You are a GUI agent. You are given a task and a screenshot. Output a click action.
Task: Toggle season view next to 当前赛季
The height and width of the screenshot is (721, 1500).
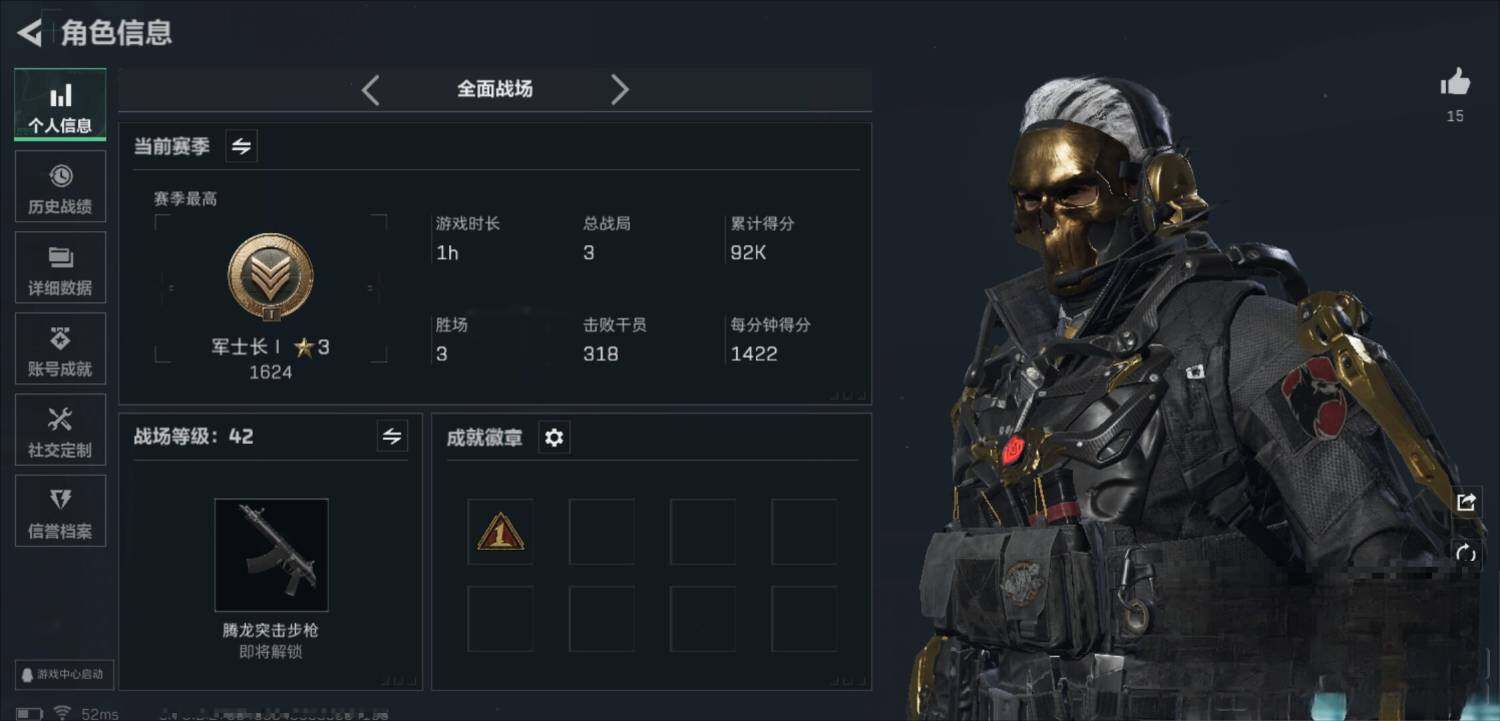[241, 146]
